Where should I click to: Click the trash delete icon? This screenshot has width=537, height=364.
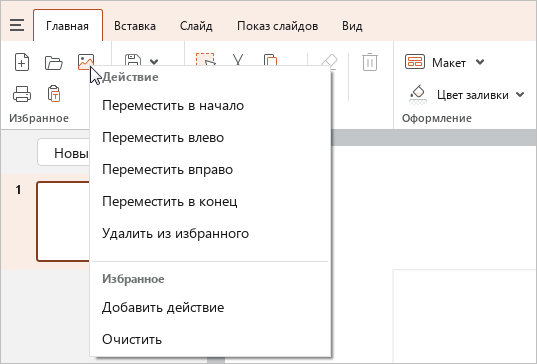click(x=370, y=62)
